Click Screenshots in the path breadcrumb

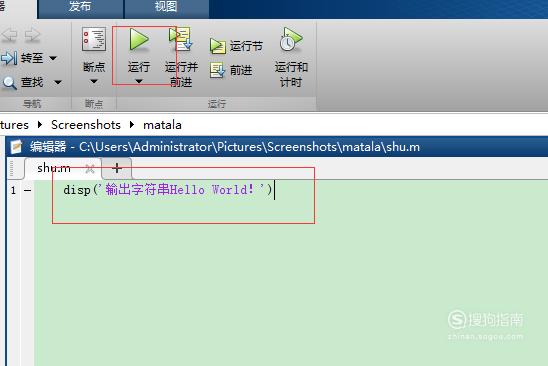click(x=86, y=125)
